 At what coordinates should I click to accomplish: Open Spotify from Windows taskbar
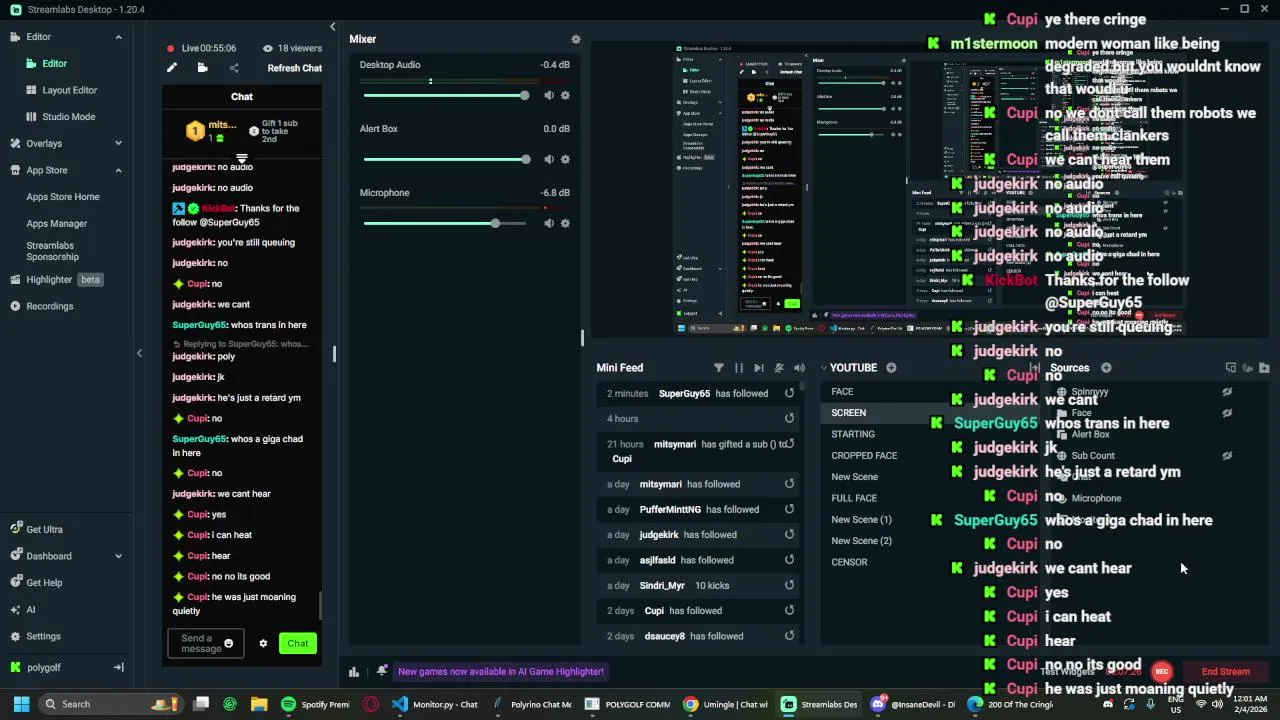pyautogui.click(x=316, y=704)
